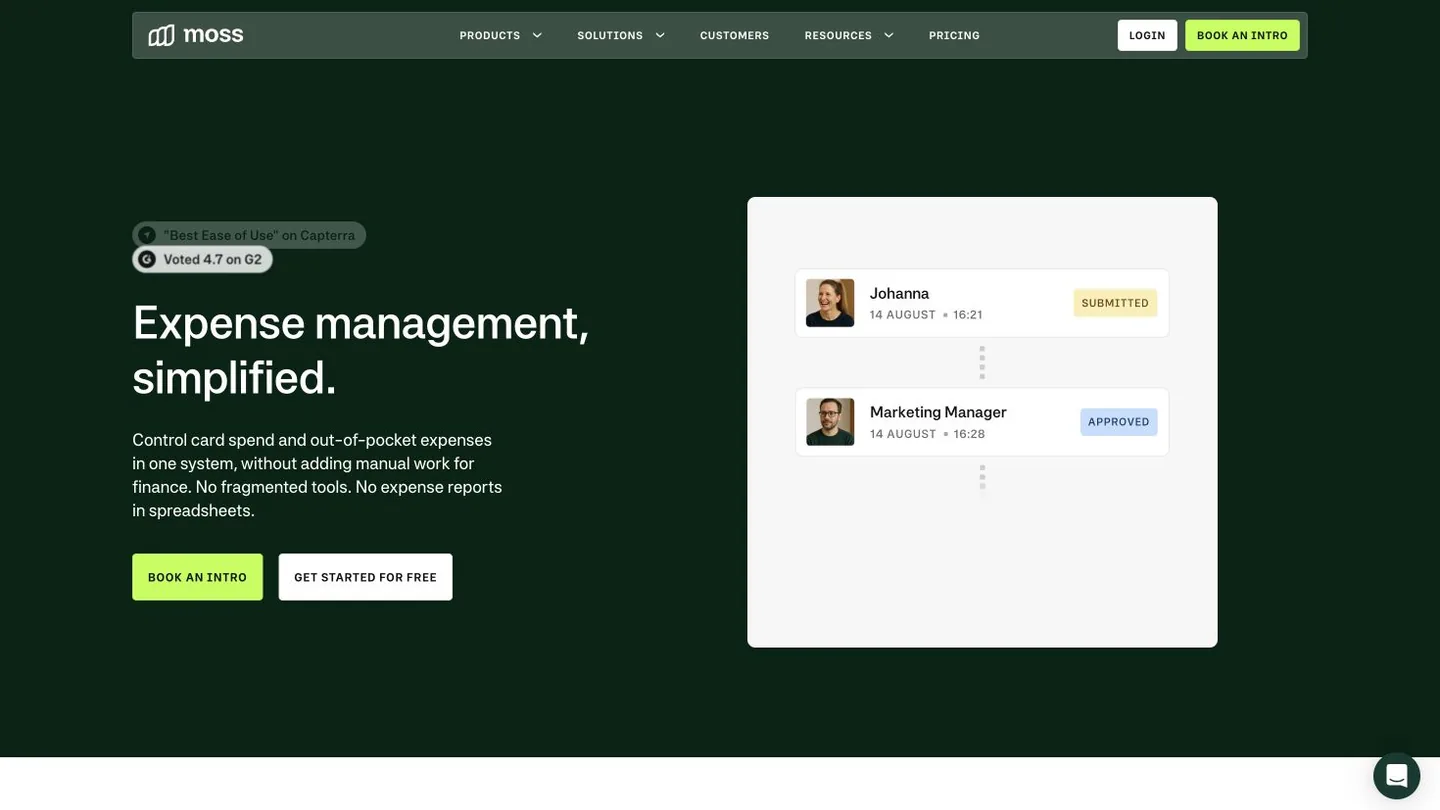Click the Submitted status tag
1440x810 pixels.
(x=1115, y=303)
